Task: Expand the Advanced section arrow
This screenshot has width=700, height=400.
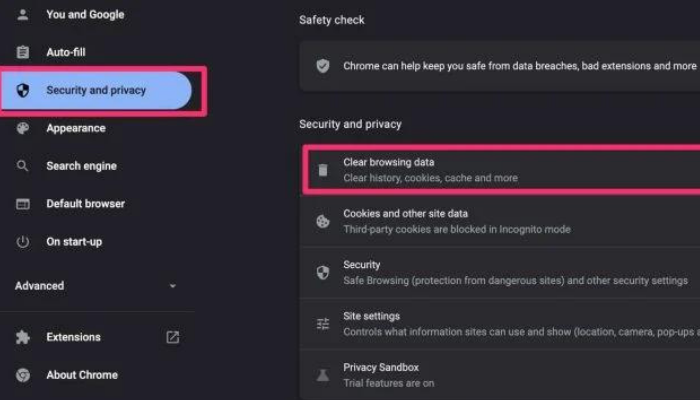Action: coord(173,286)
